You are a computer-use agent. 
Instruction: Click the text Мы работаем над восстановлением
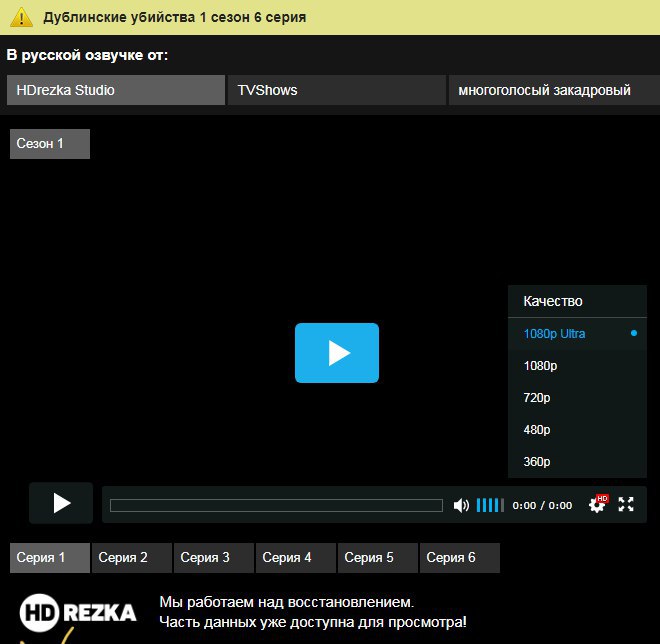pos(287,602)
